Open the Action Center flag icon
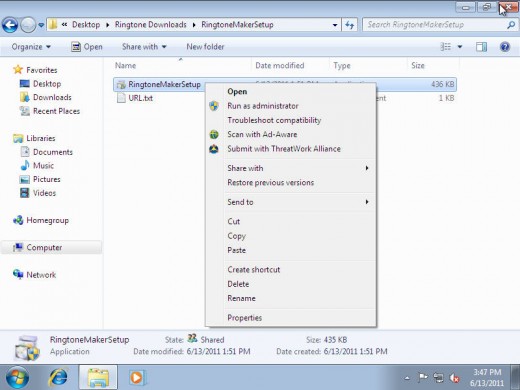520x390 pixels. pyautogui.click(x=423, y=378)
